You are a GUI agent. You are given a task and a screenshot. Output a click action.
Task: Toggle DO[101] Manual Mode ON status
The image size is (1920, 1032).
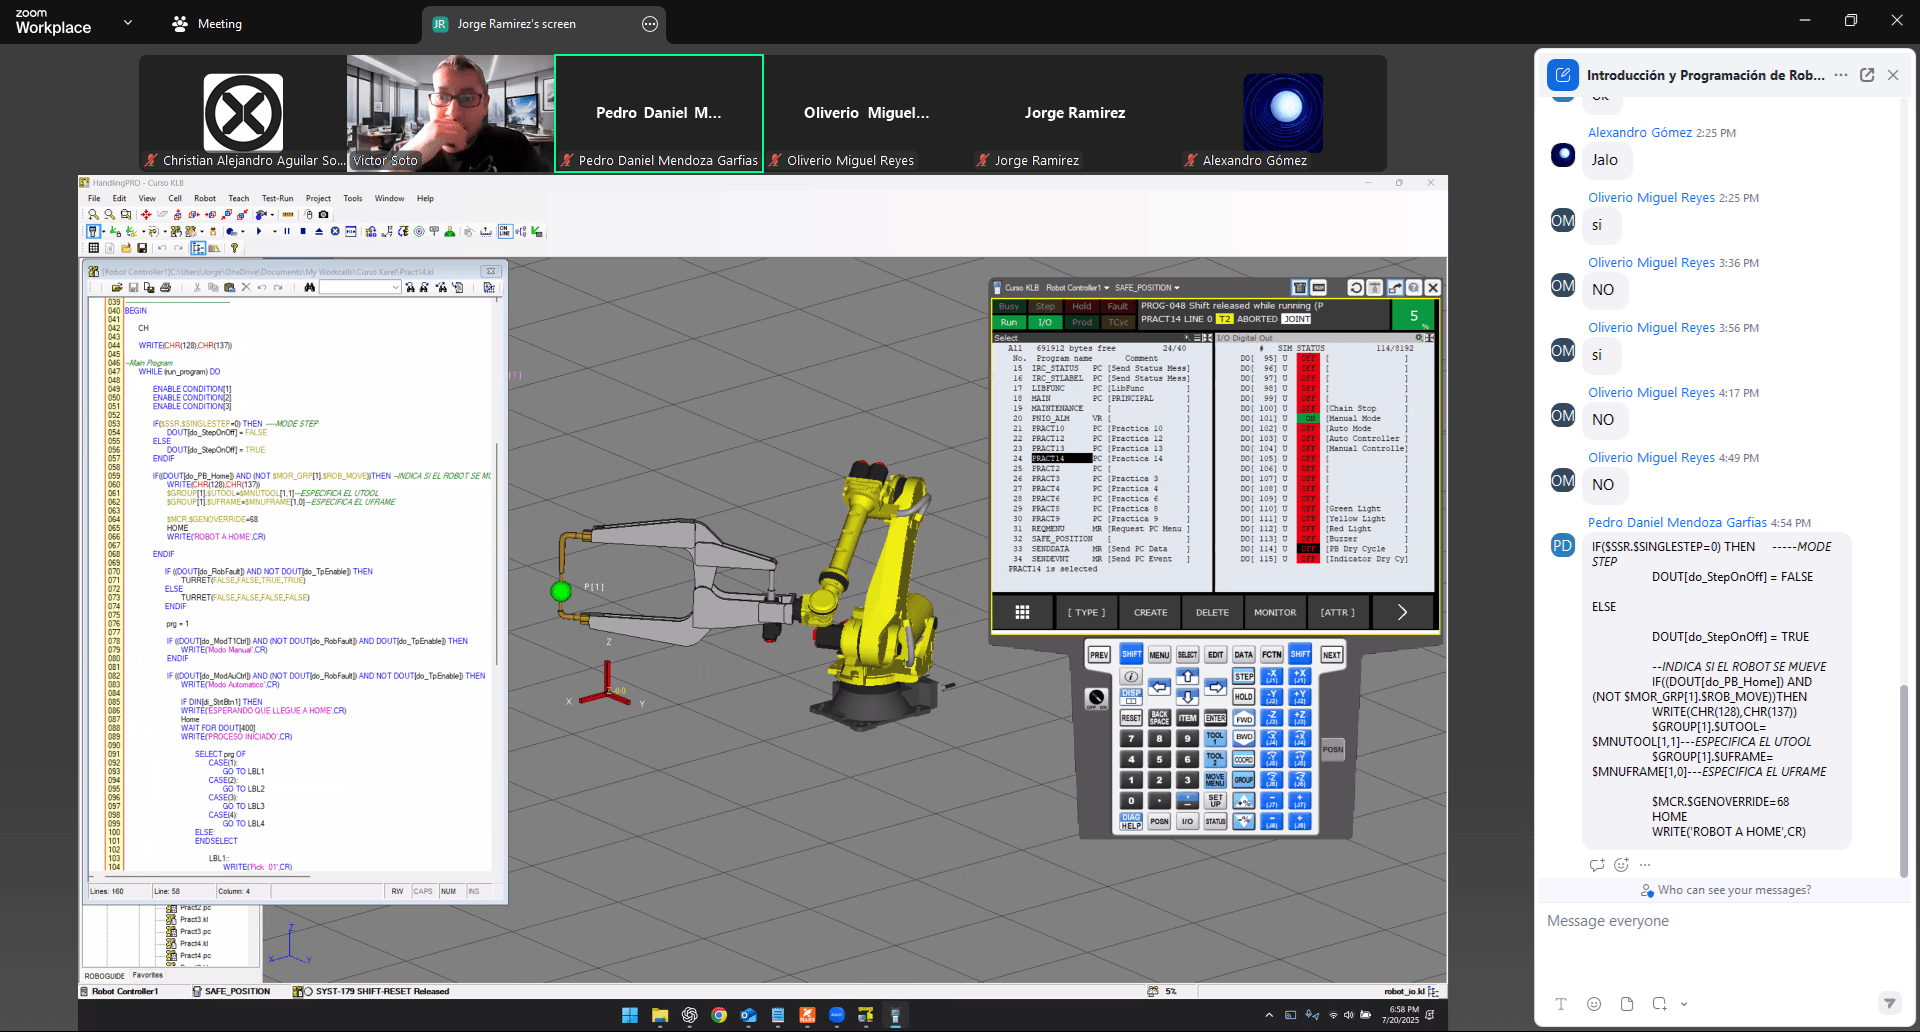(1308, 419)
